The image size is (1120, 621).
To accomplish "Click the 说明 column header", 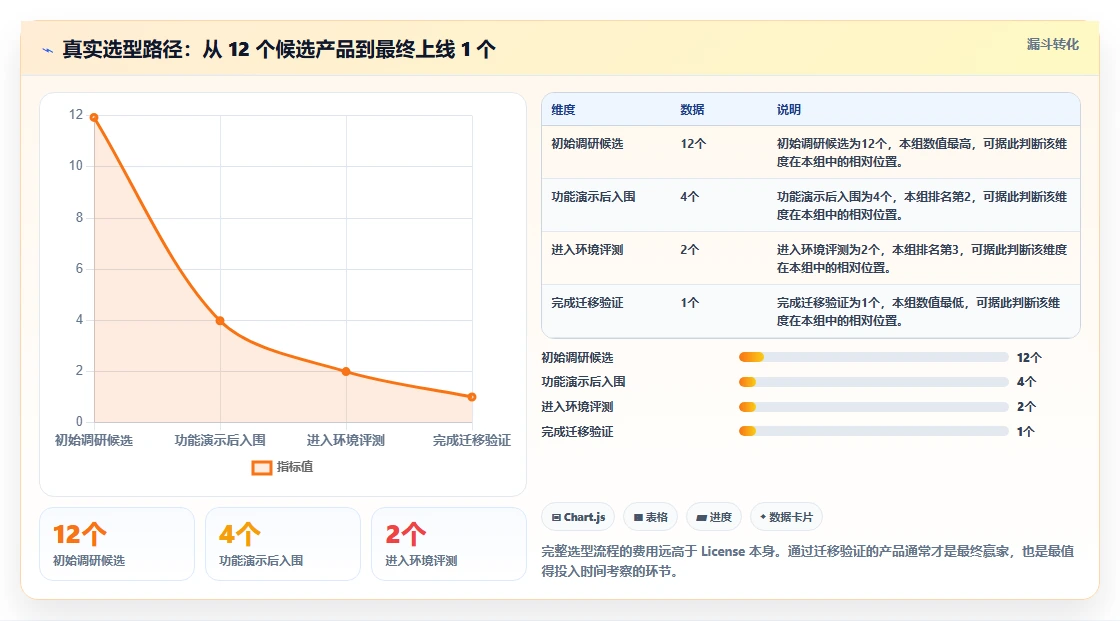I will pyautogui.click(x=789, y=110).
